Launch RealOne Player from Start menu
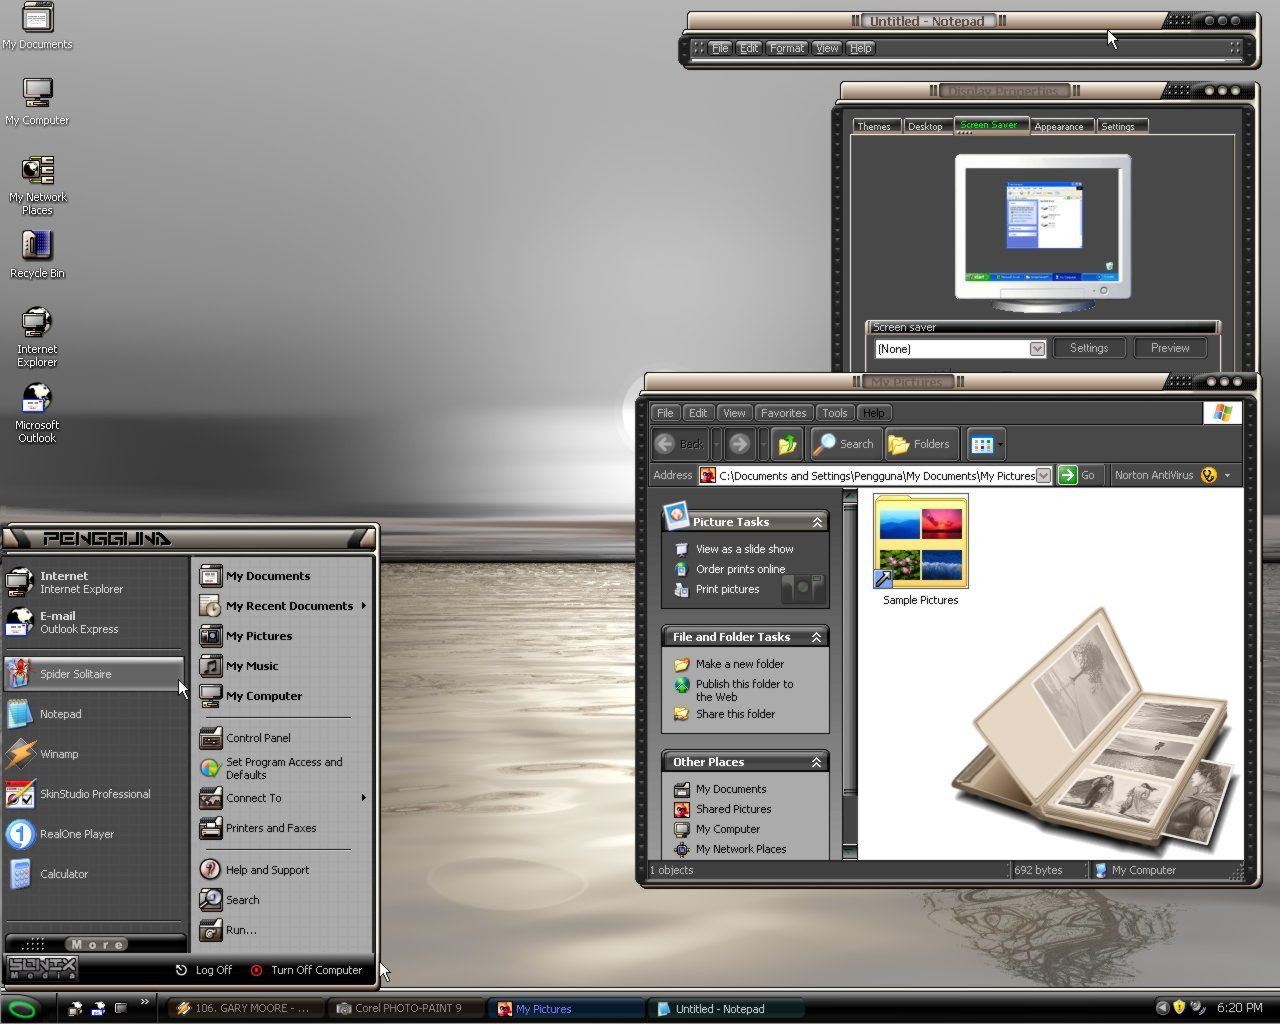 click(94, 834)
